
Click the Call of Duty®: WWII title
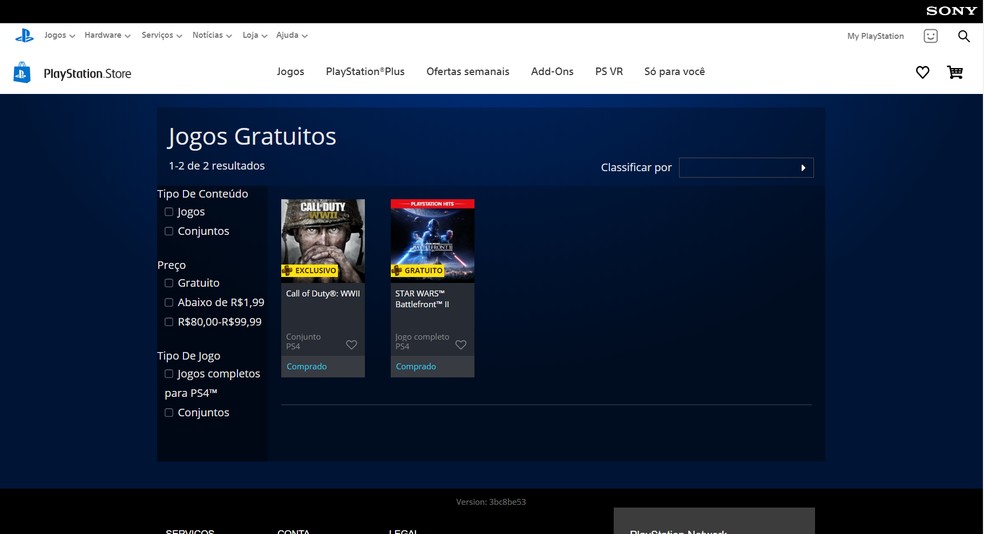click(x=323, y=294)
